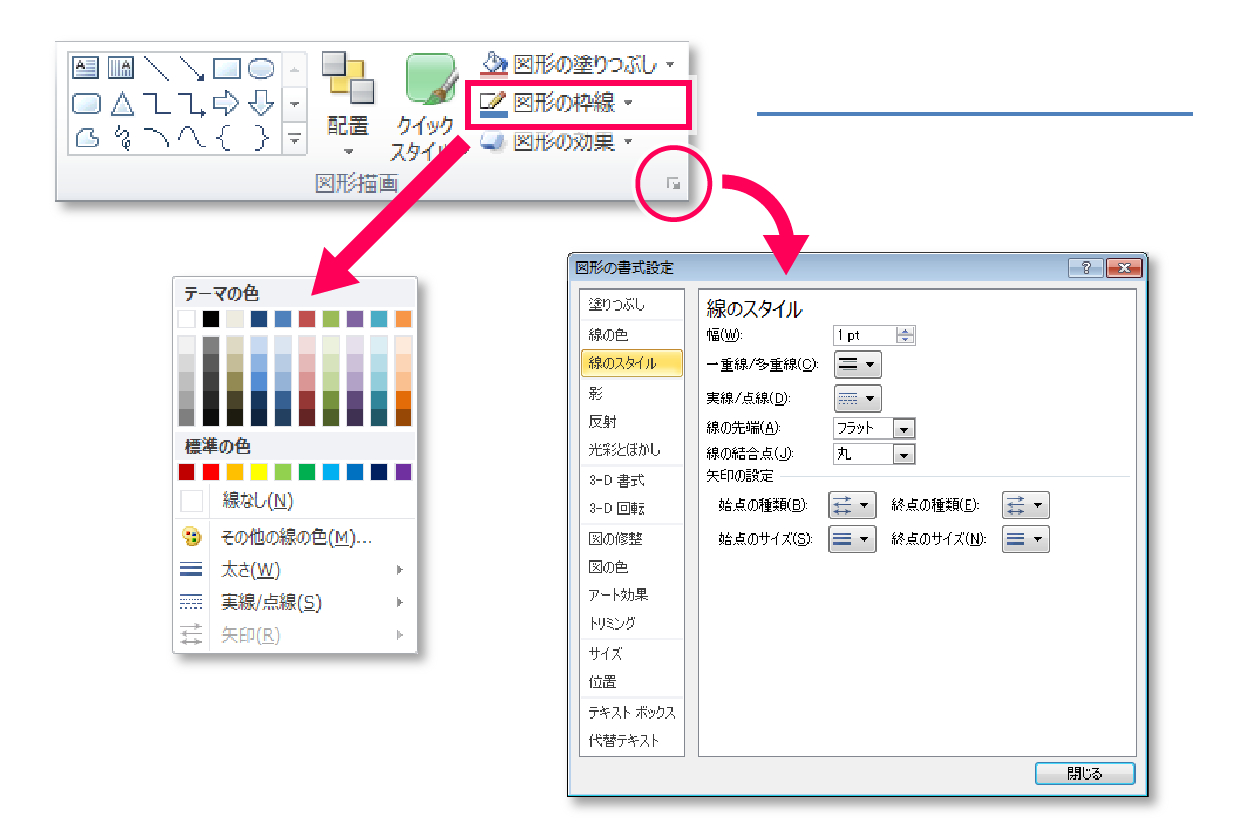This screenshot has width=1260, height=840.
Task: Open the 終点のサイズ end size dropdown
Action: [1025, 539]
